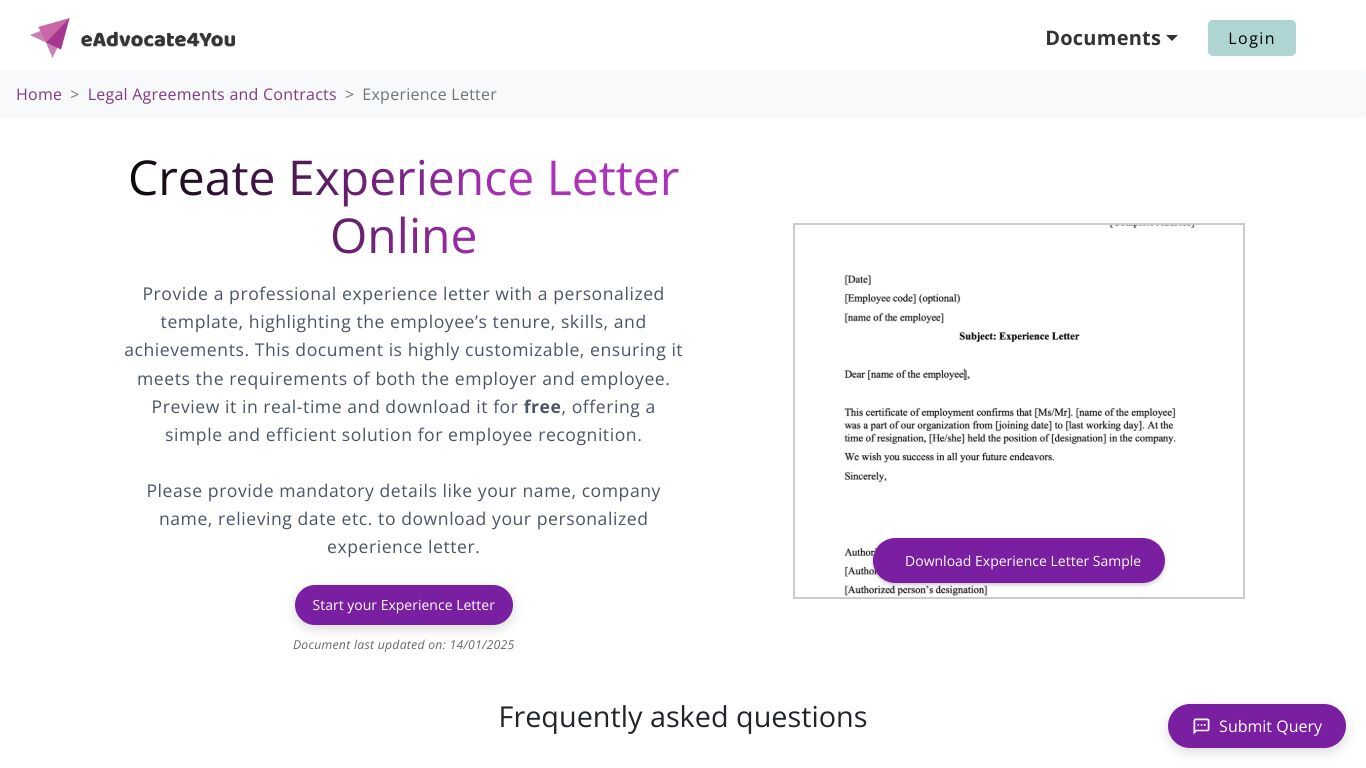This screenshot has height=768, width=1366.
Task: Click the Frequently asked questions heading
Action: pyautogui.click(x=683, y=717)
